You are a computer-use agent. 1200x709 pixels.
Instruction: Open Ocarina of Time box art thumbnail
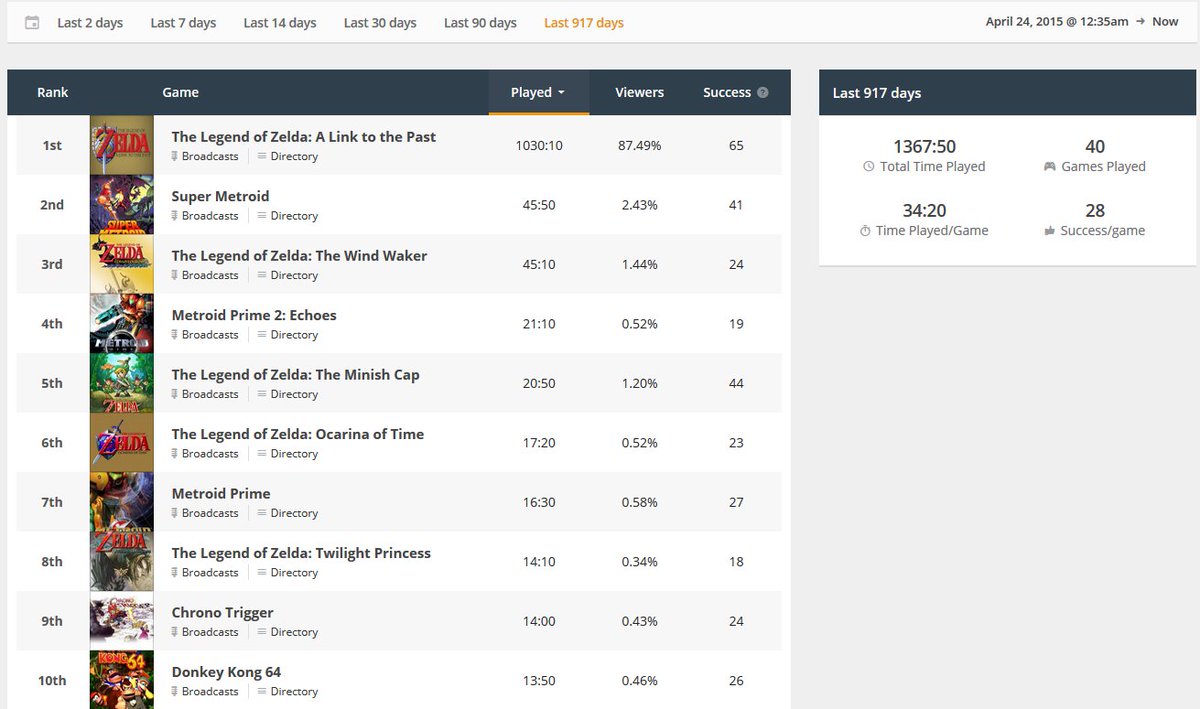click(x=122, y=443)
